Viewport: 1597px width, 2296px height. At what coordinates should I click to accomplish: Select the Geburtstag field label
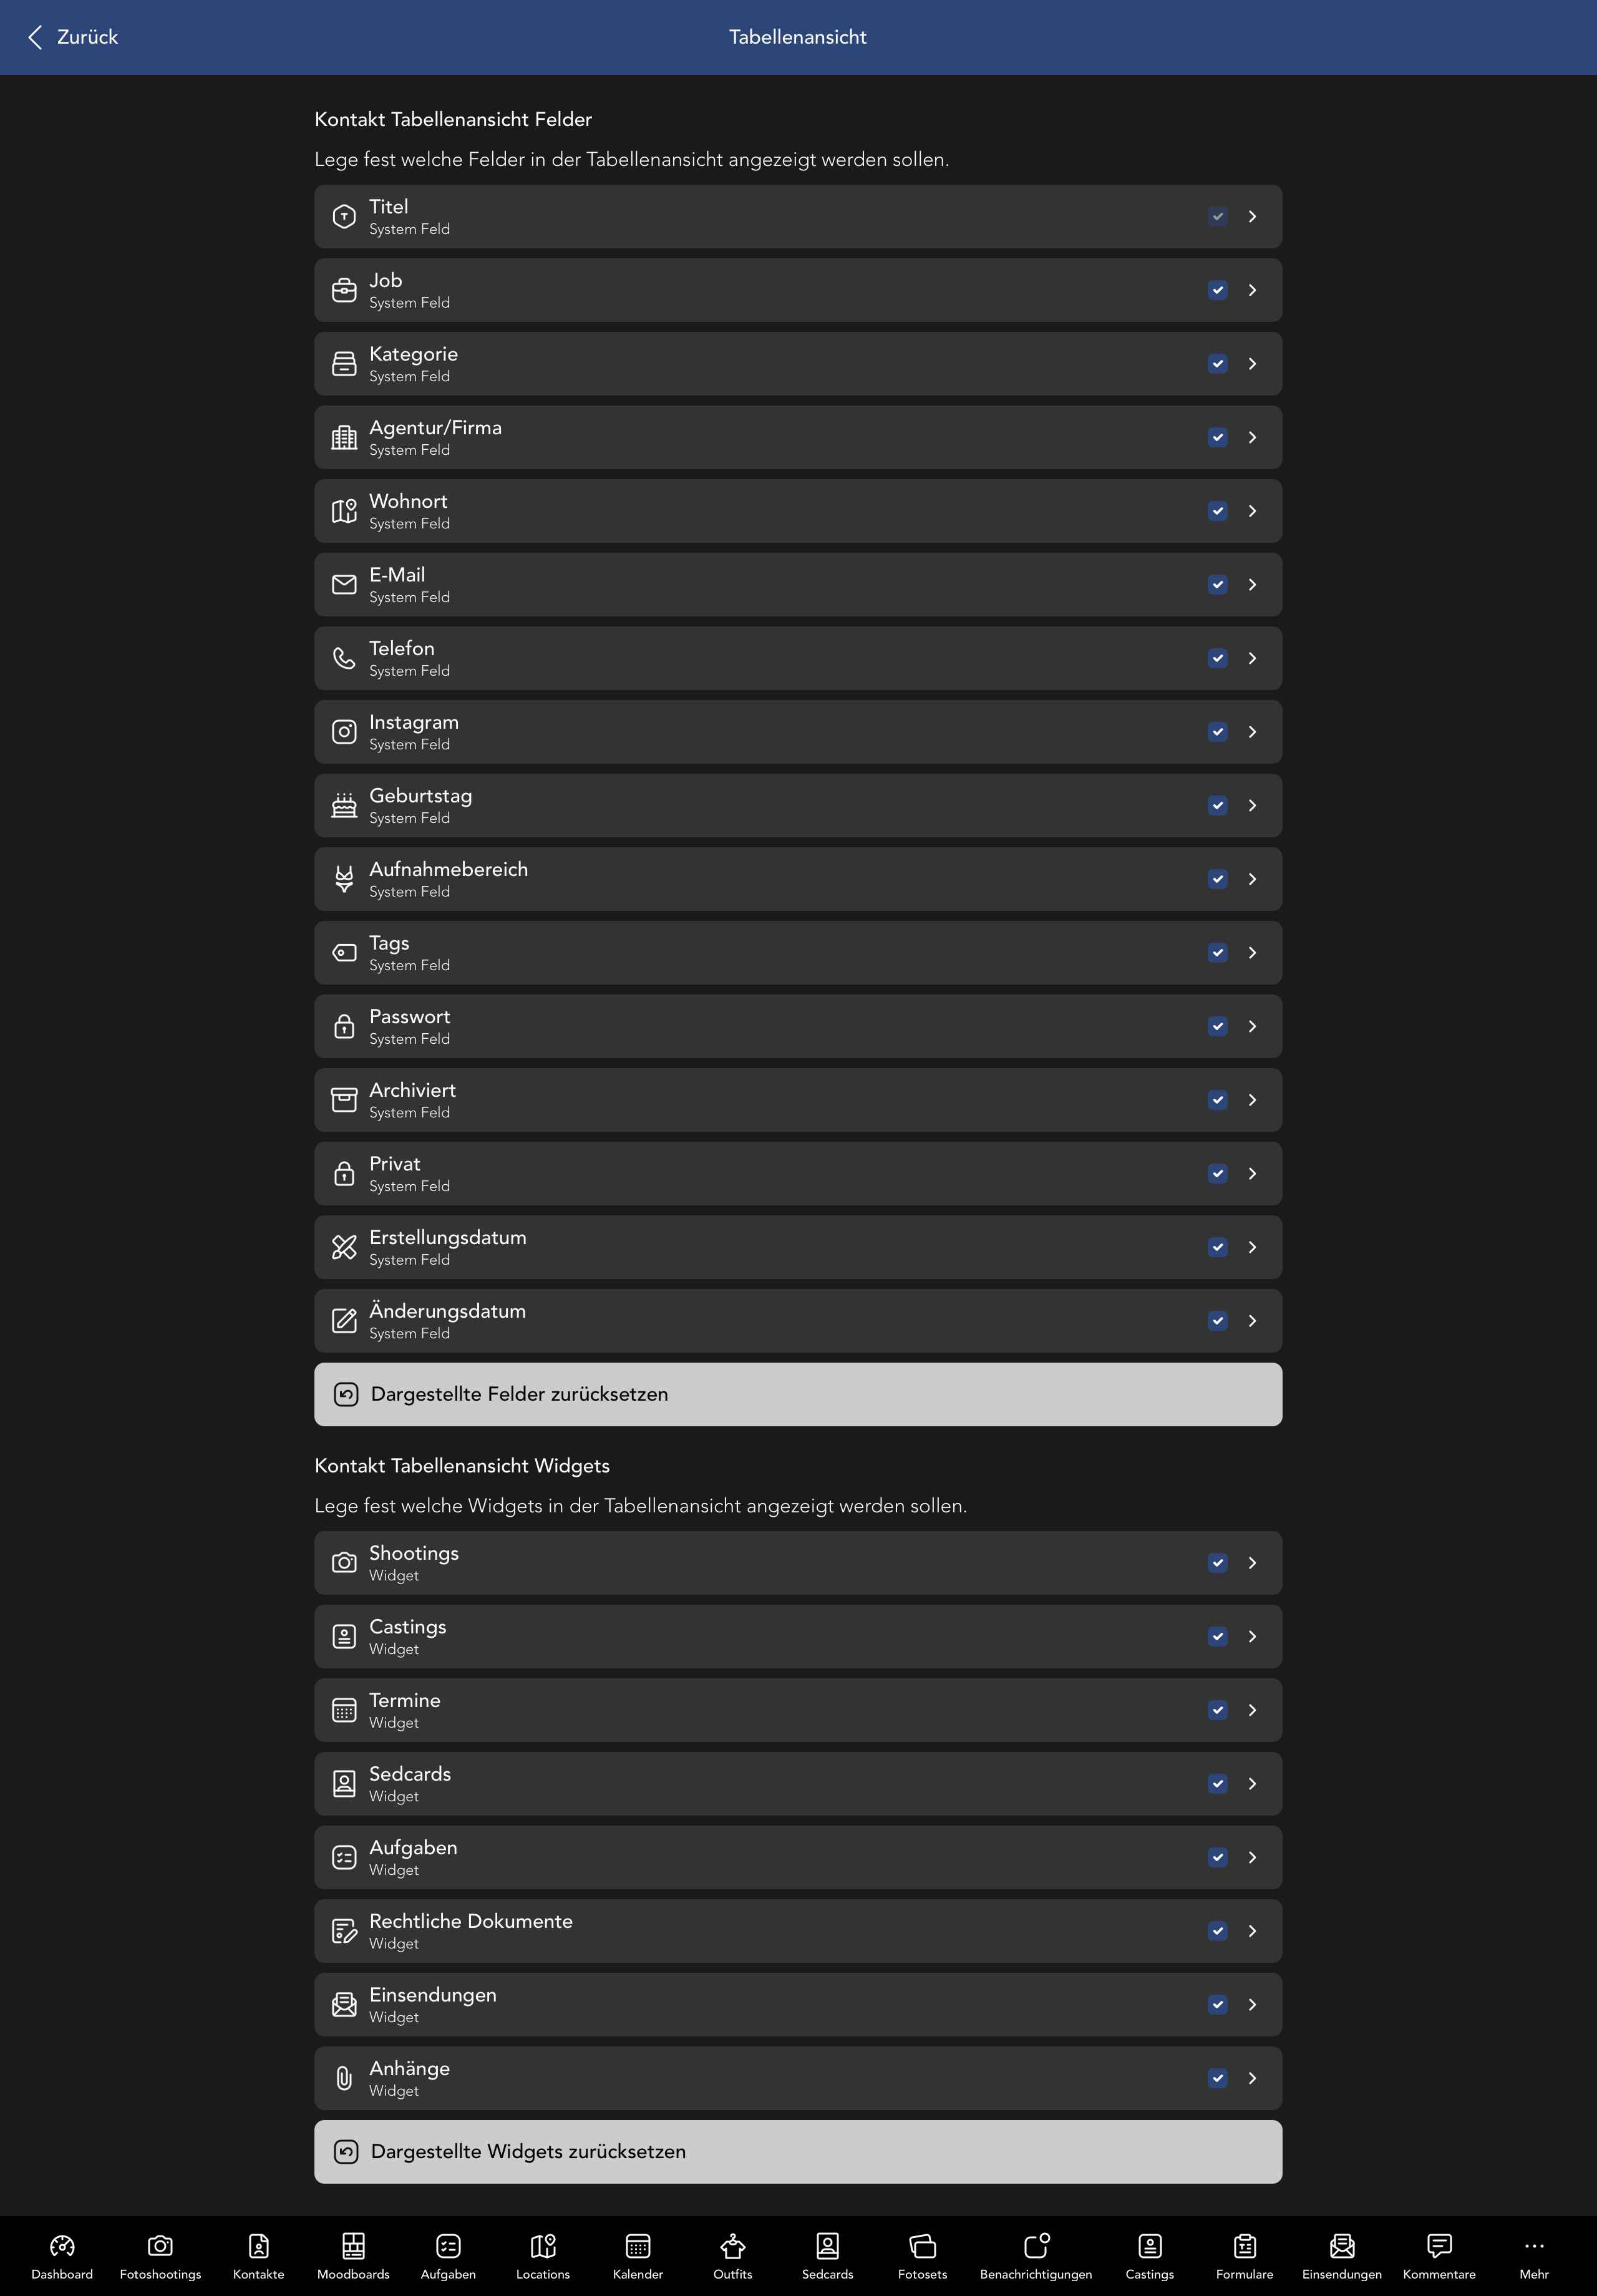tap(420, 796)
